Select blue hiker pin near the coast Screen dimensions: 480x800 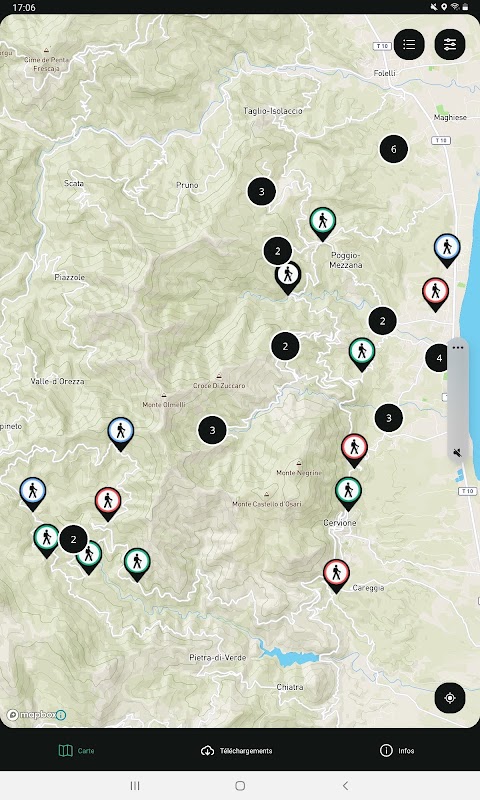click(x=447, y=250)
